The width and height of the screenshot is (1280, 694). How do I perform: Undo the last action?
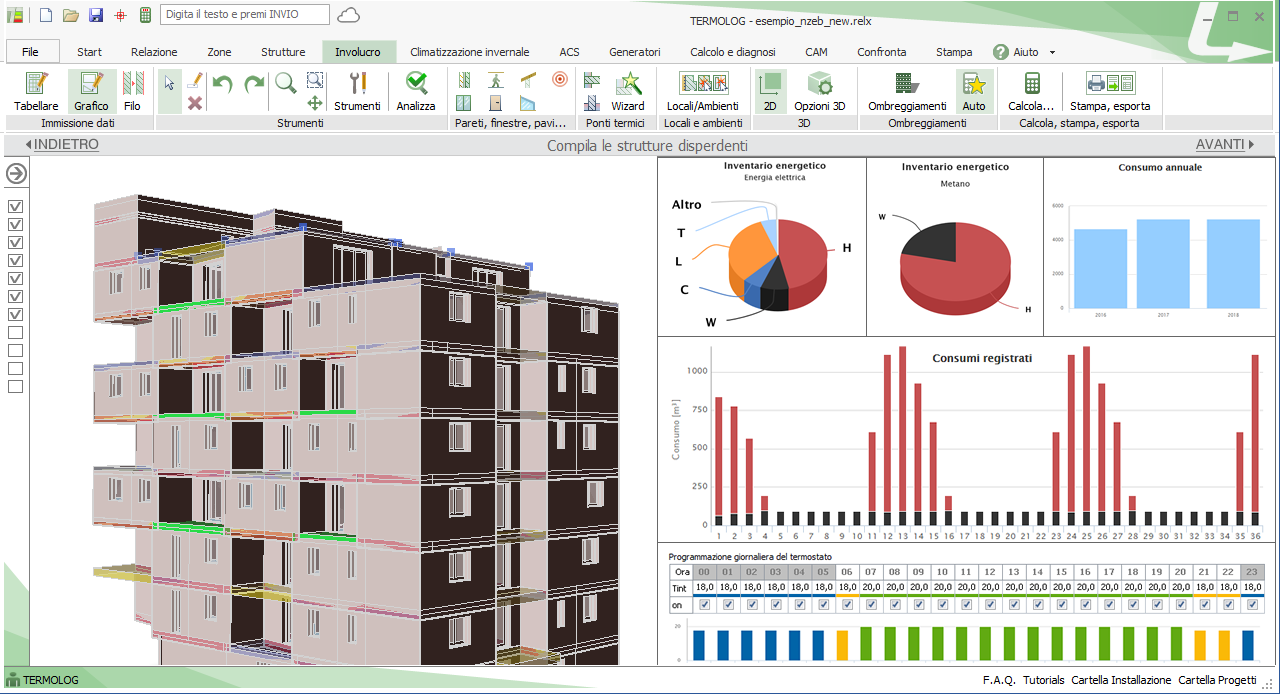point(223,85)
